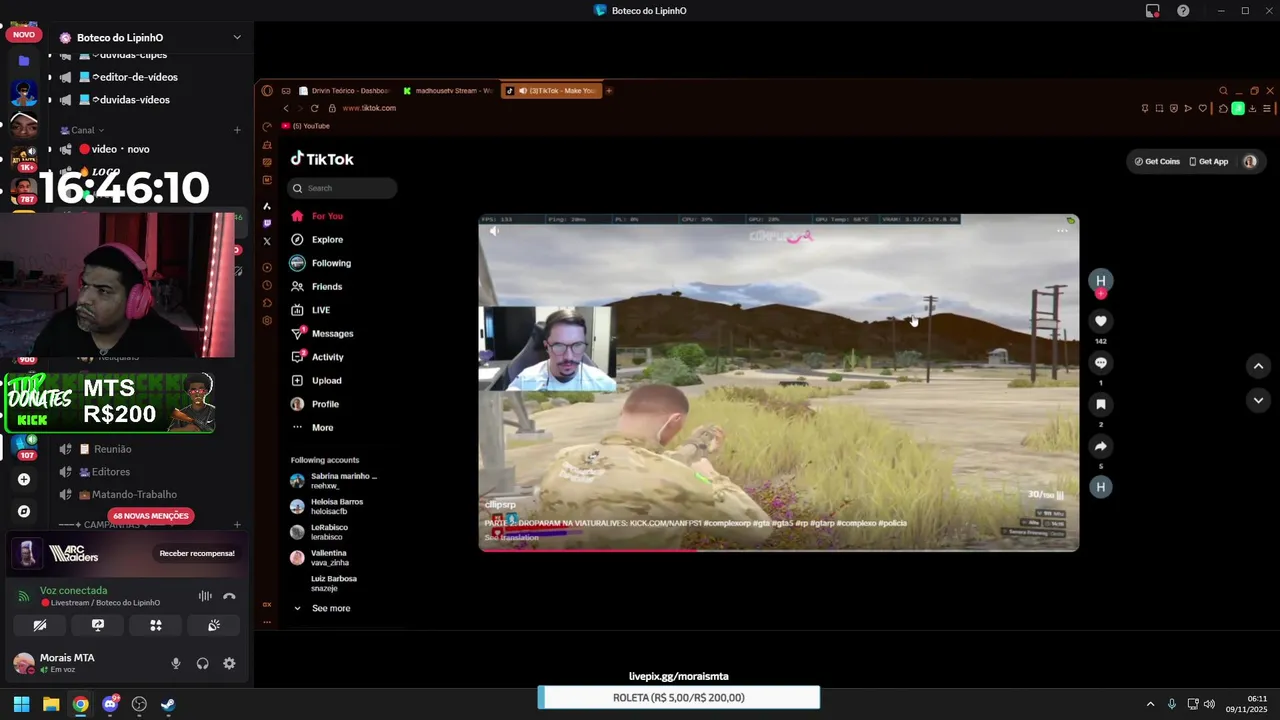Open Luiz Barbosa's account

[x=334, y=583]
